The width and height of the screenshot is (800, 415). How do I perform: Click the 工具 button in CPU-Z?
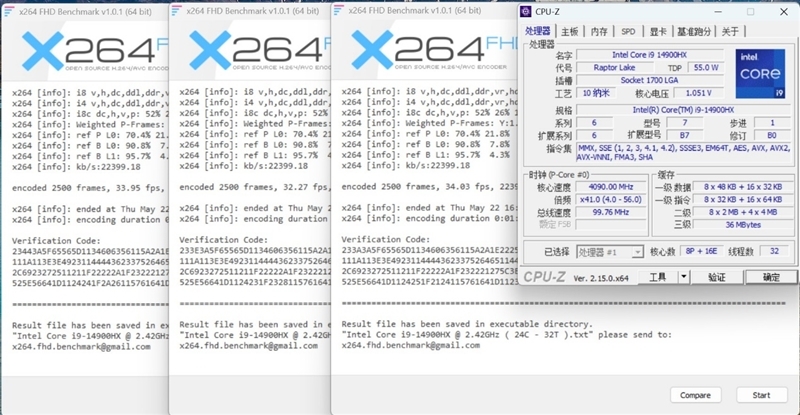click(x=658, y=277)
